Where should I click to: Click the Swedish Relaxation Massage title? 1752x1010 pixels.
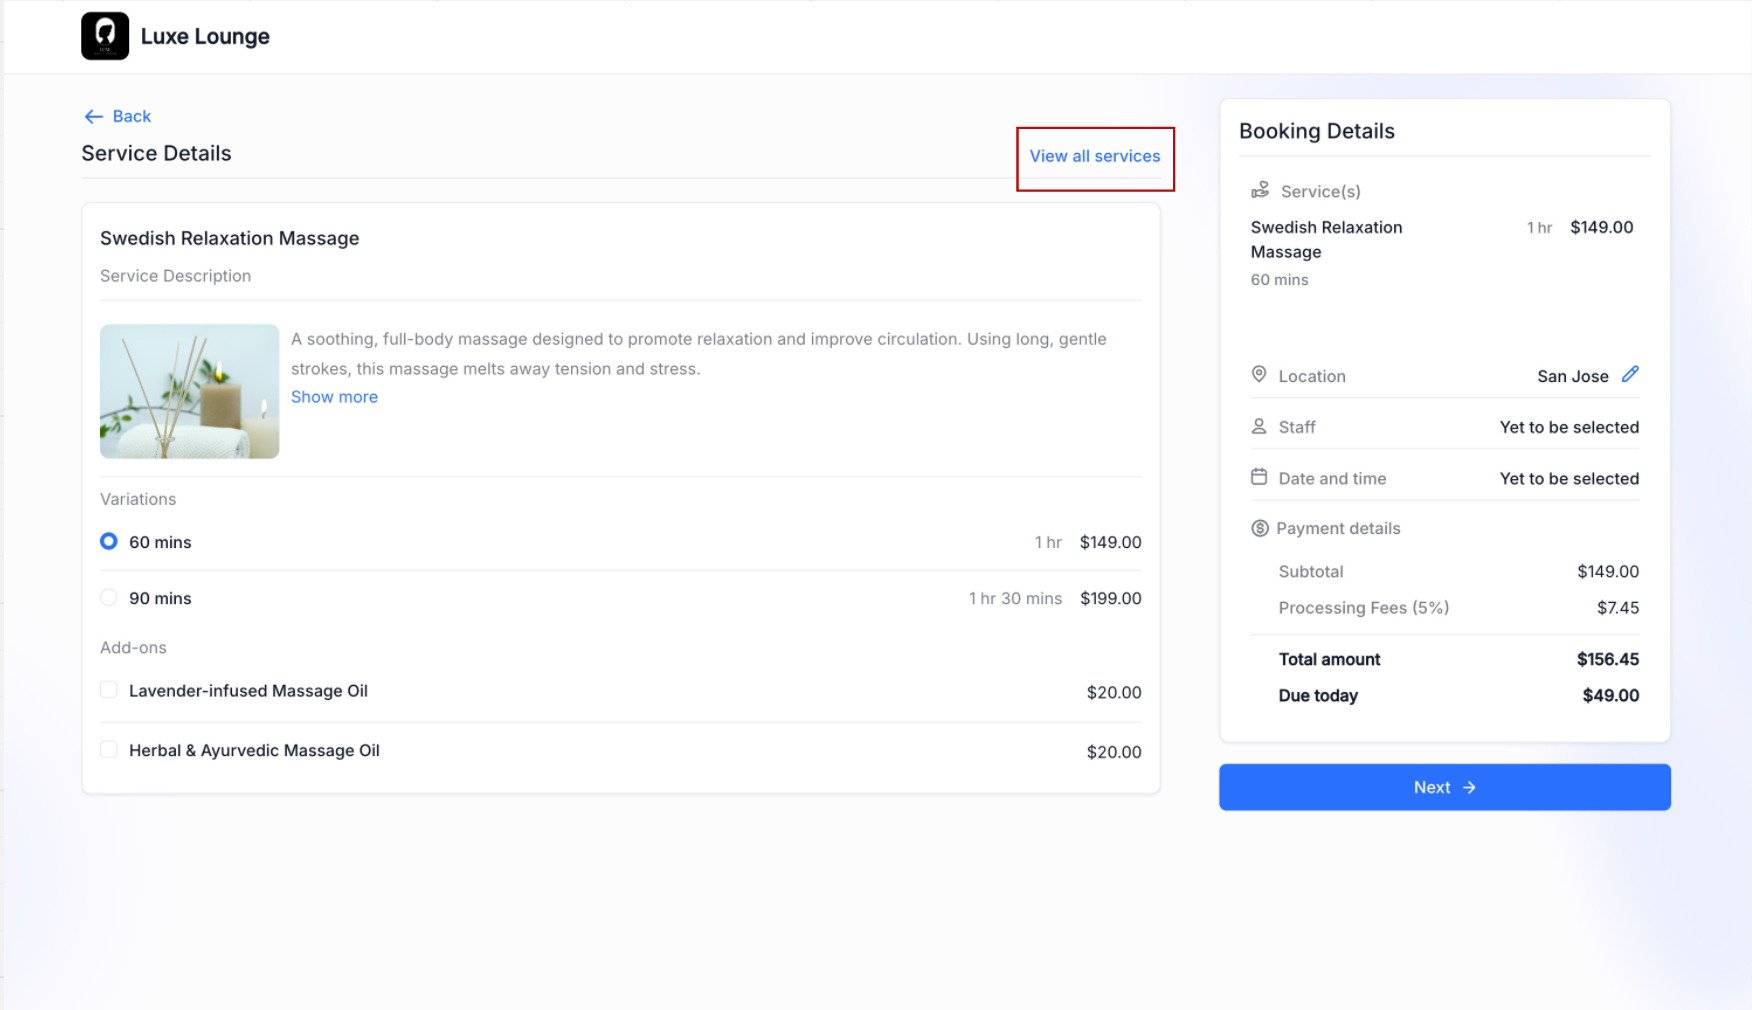[x=229, y=238]
